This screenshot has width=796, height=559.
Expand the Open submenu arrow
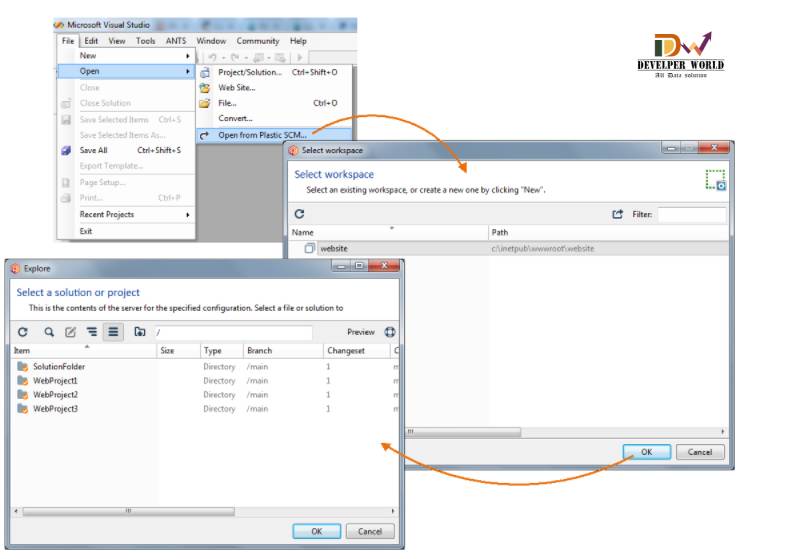coord(188,72)
